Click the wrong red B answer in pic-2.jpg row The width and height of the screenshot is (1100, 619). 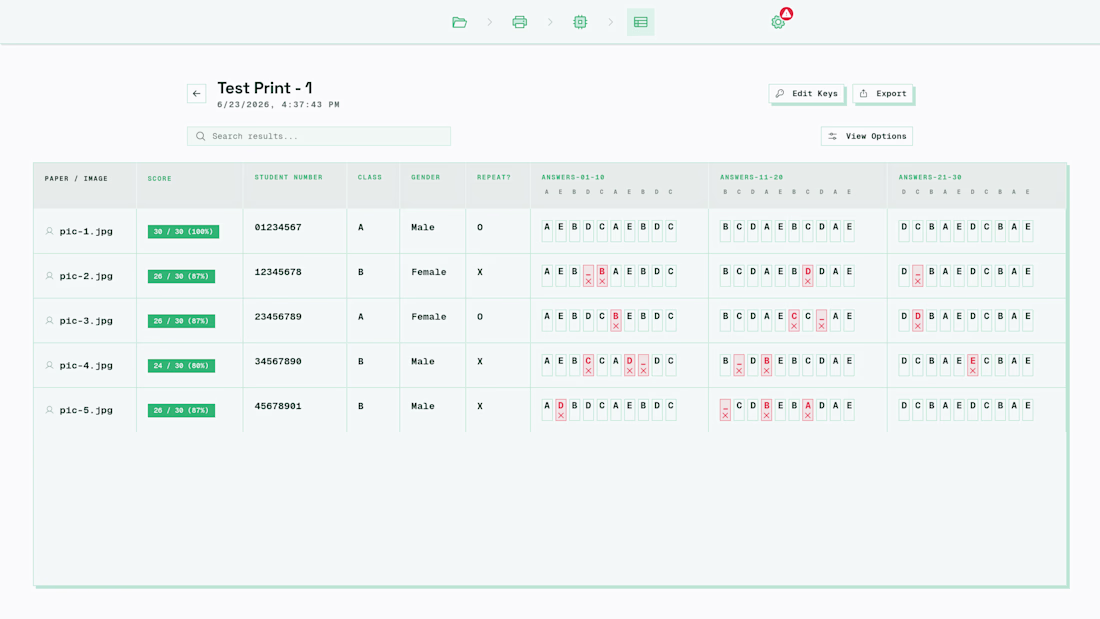602,276
